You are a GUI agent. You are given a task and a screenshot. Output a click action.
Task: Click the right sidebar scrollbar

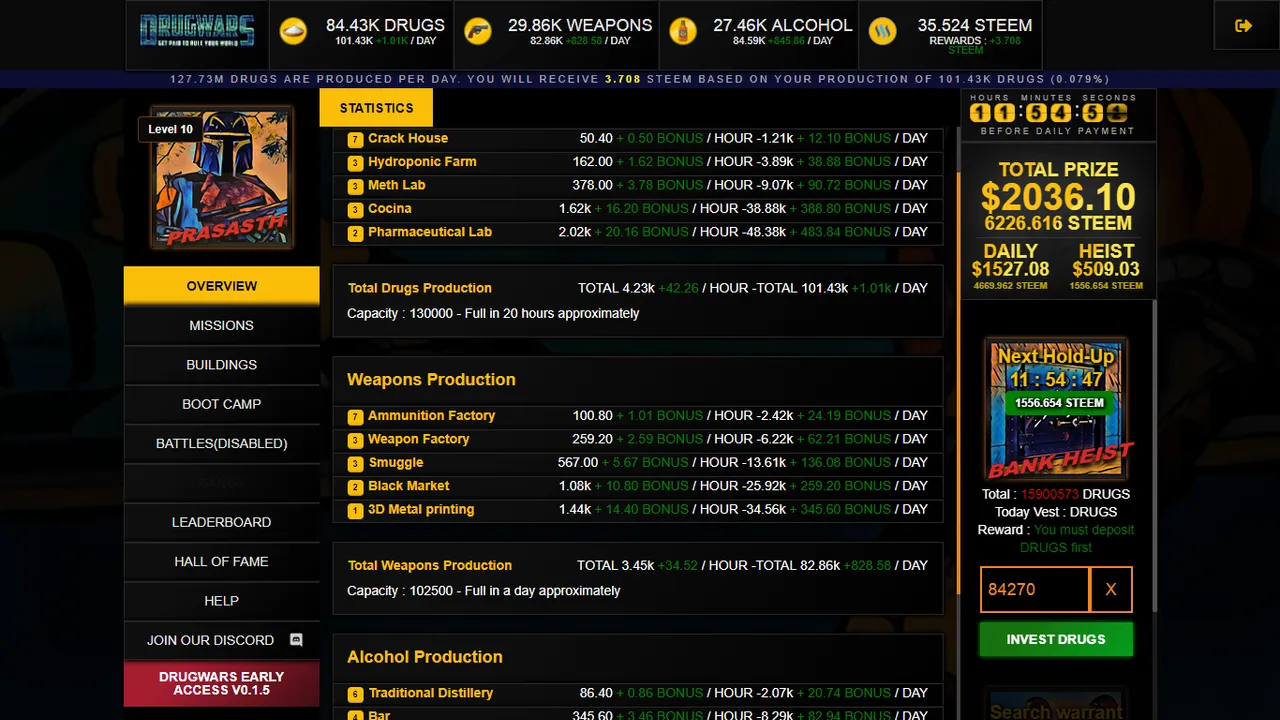coord(1154,455)
